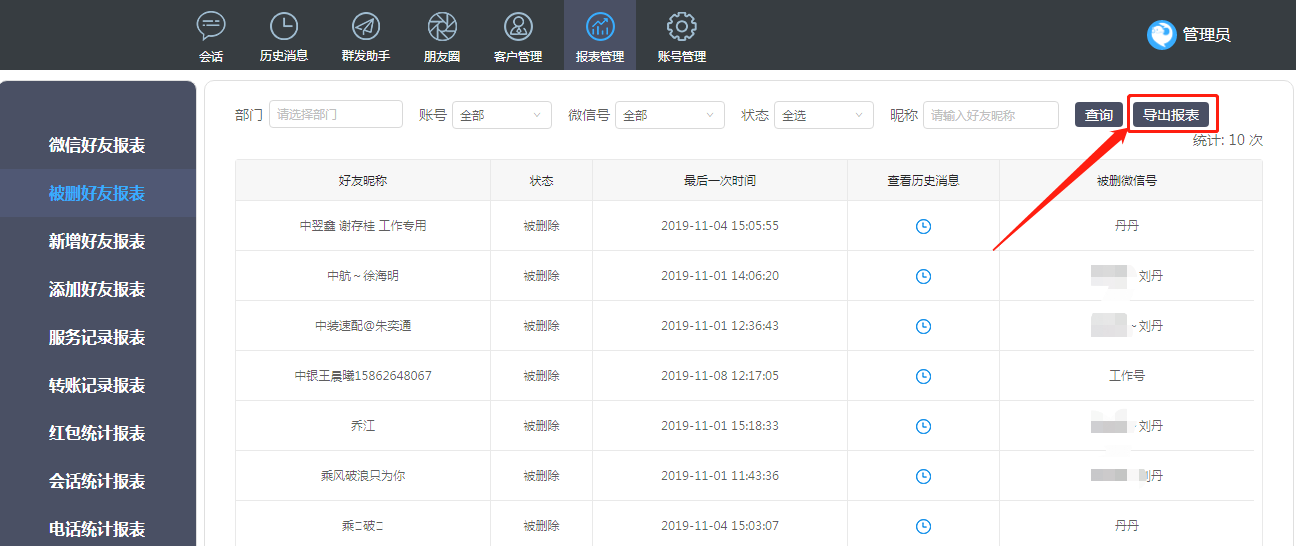This screenshot has height=546, width=1296.
Task: Select cell 中翌鑫 谢存桂 工作专用
Action: pos(363,226)
